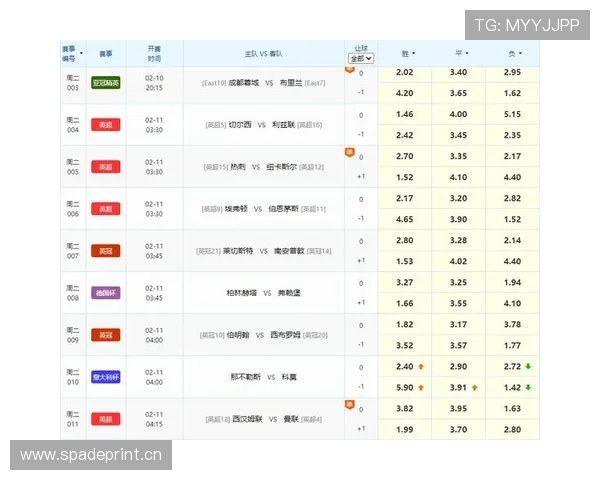The image size is (600, 480).
Task: Select draw odds 3.28 in match 007
Action: (x=458, y=240)
